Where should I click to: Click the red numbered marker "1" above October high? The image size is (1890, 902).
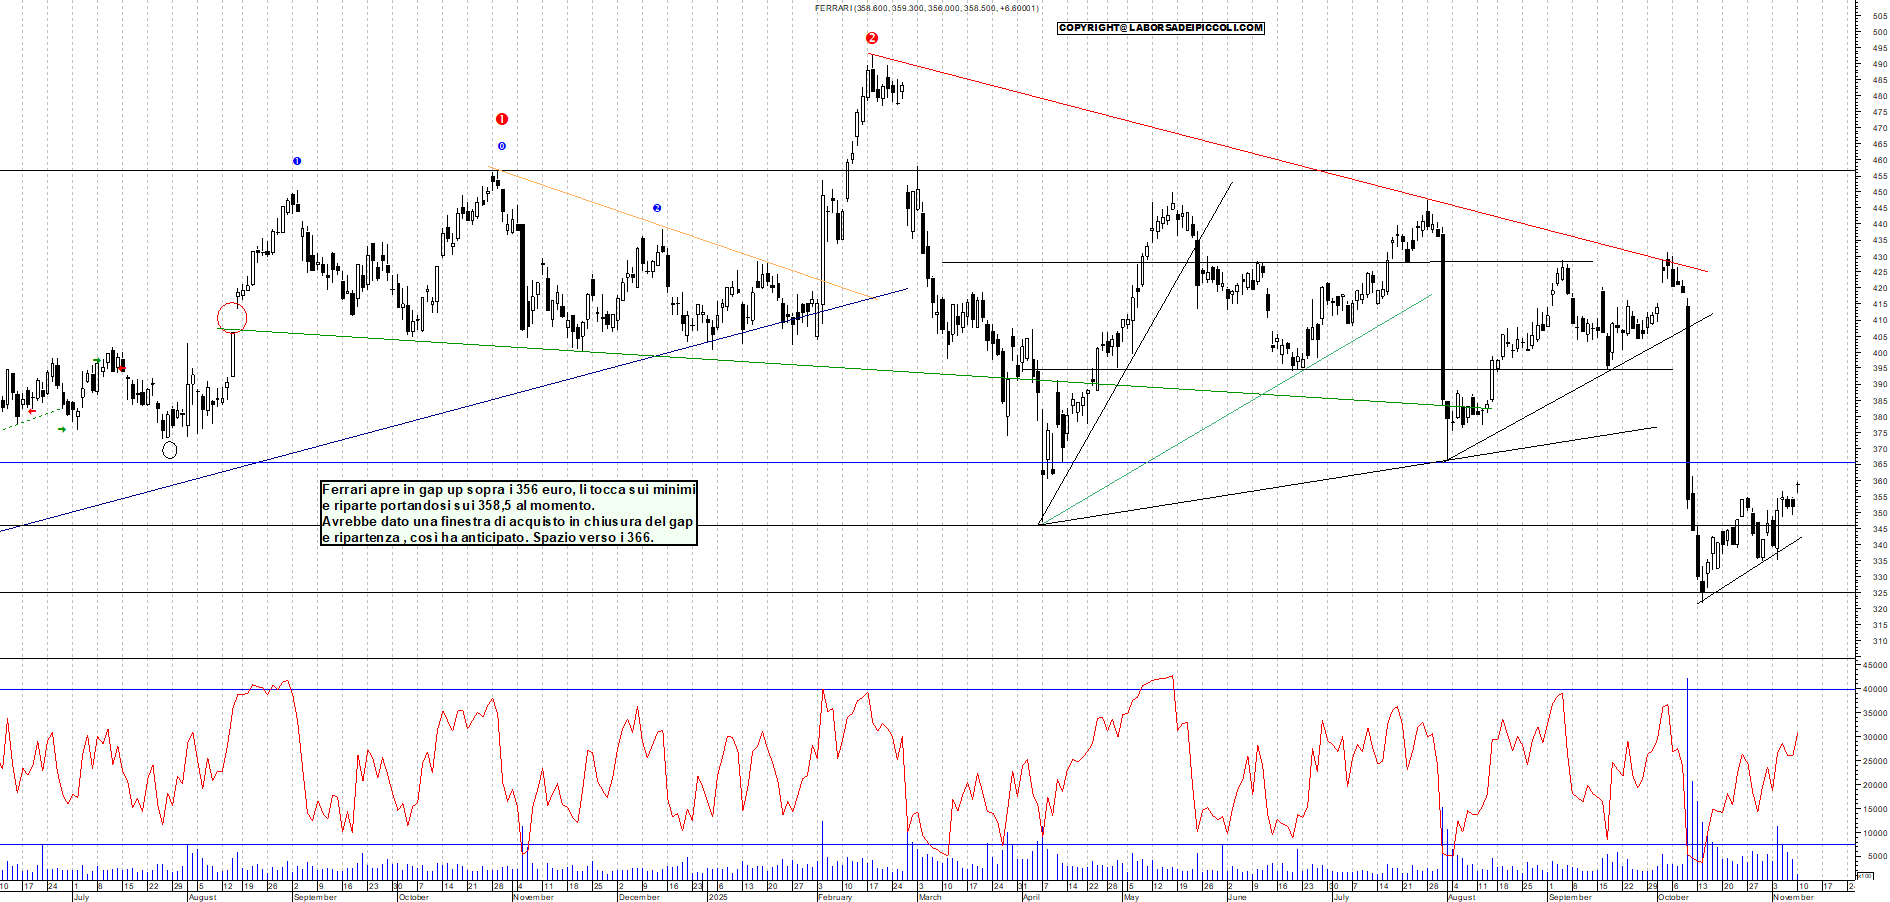(501, 117)
